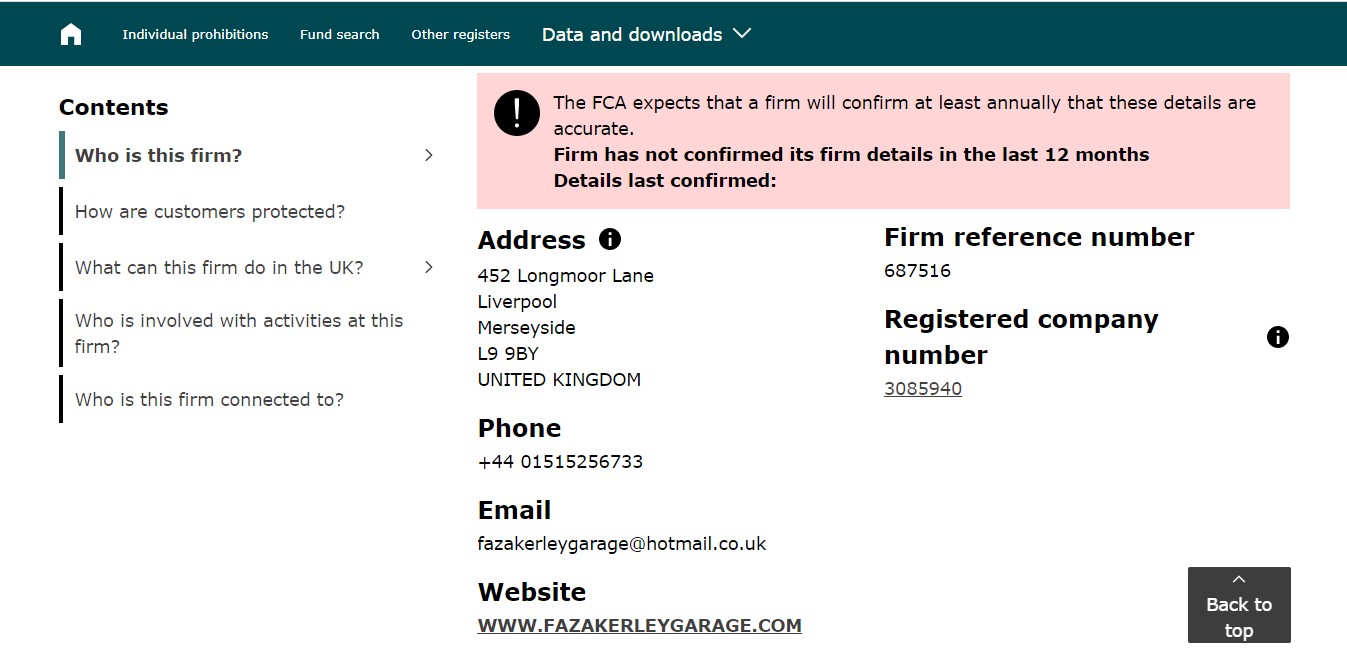Click the phone number +44 01515256733

click(560, 461)
